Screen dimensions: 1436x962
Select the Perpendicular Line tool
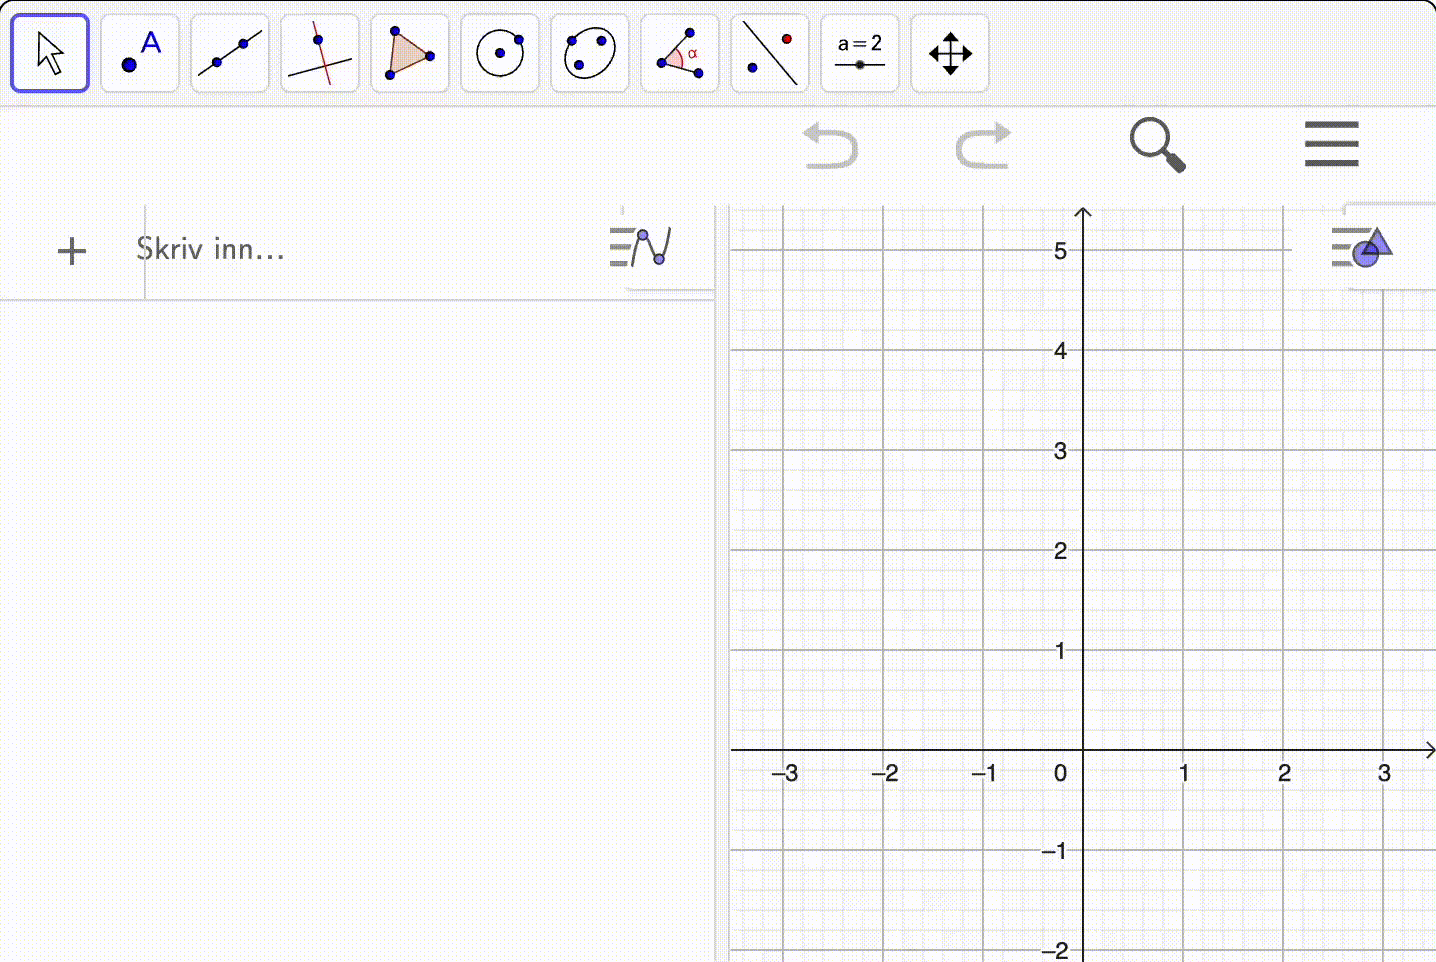point(320,53)
